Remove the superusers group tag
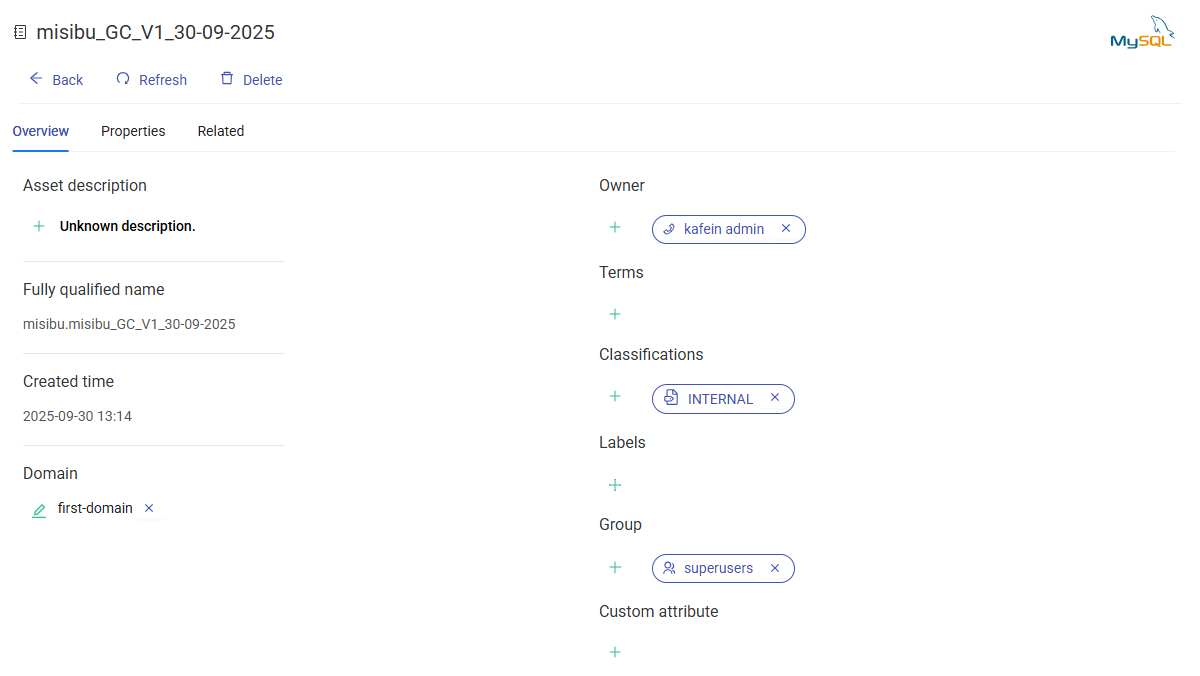 pos(775,568)
